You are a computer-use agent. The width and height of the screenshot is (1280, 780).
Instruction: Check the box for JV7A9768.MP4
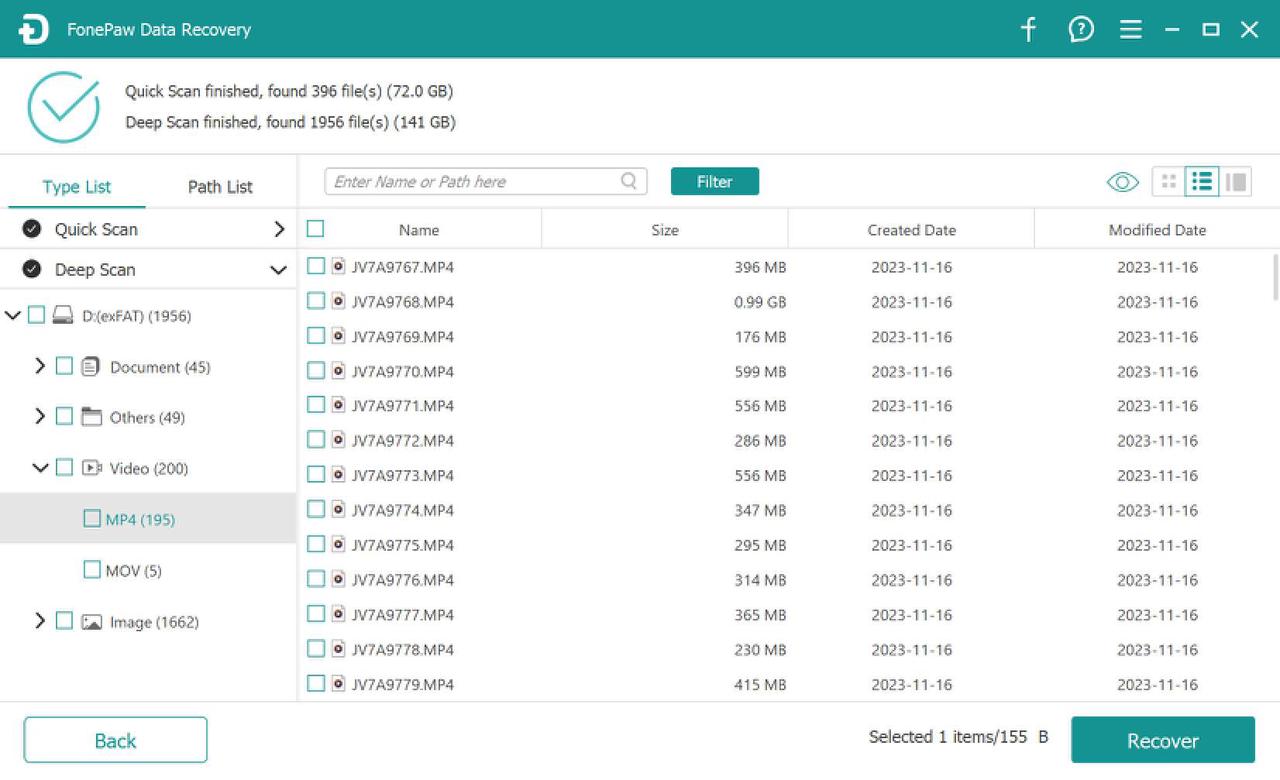(315, 301)
